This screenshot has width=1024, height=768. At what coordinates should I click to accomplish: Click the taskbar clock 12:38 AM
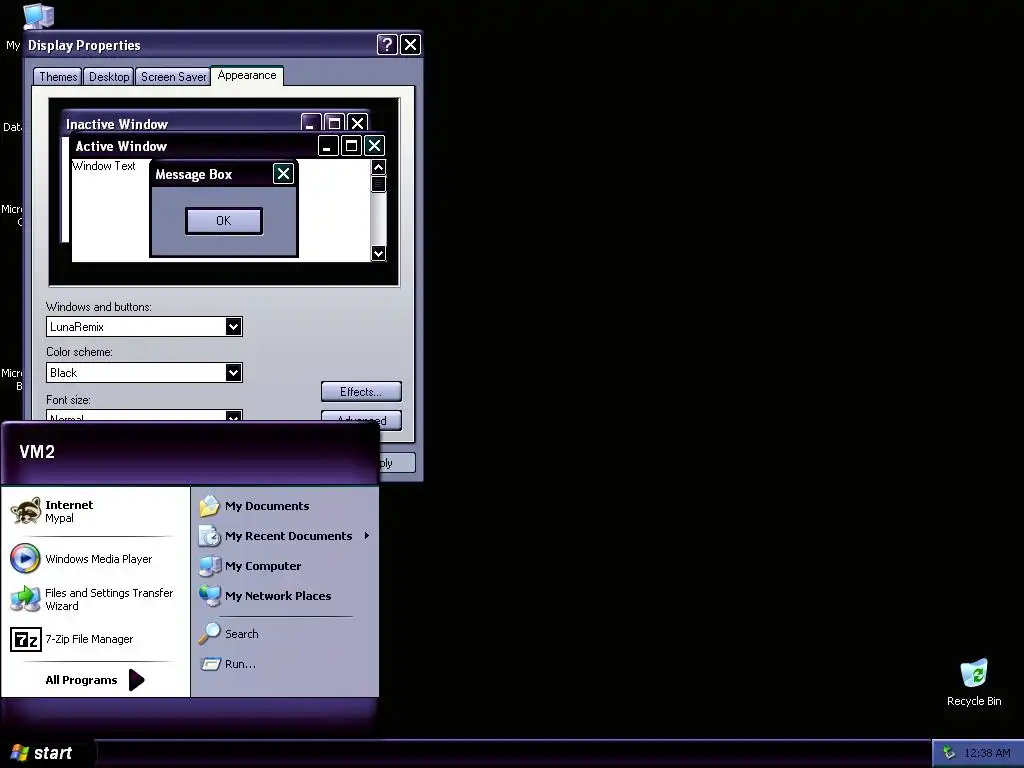point(987,754)
